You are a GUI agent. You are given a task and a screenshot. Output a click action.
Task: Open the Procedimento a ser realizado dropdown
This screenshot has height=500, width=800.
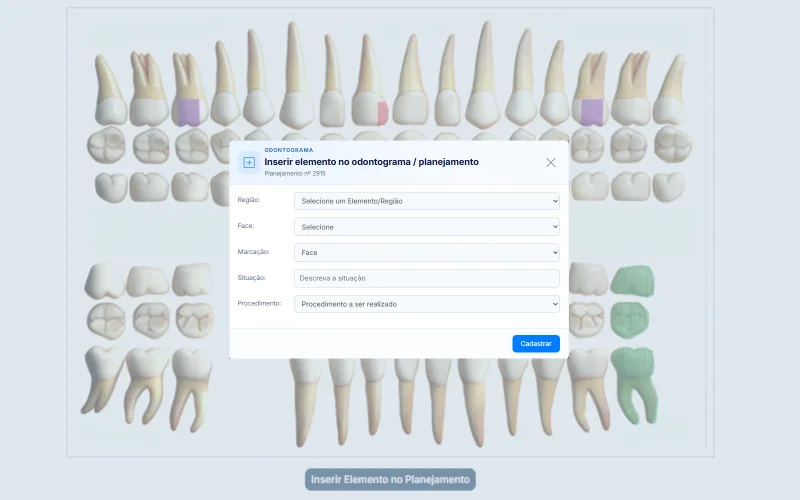427,304
